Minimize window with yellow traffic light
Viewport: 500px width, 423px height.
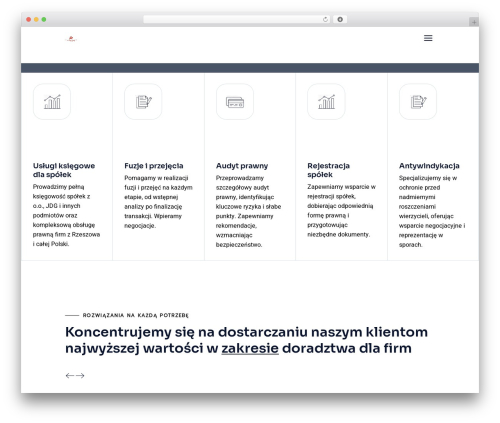pos(36,19)
